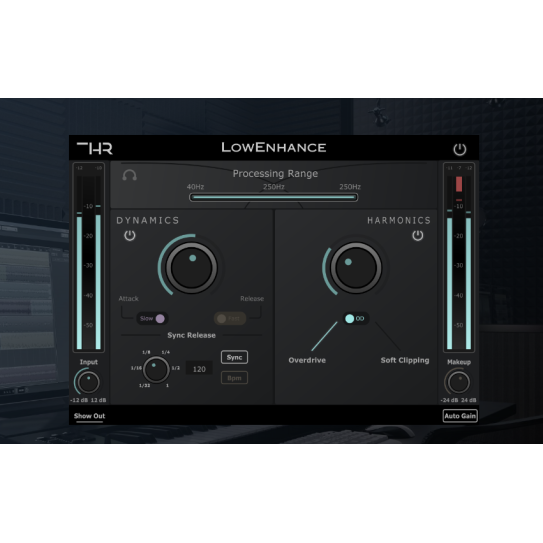Click the LowEnhance title text
543x543 pixels.
[274, 148]
